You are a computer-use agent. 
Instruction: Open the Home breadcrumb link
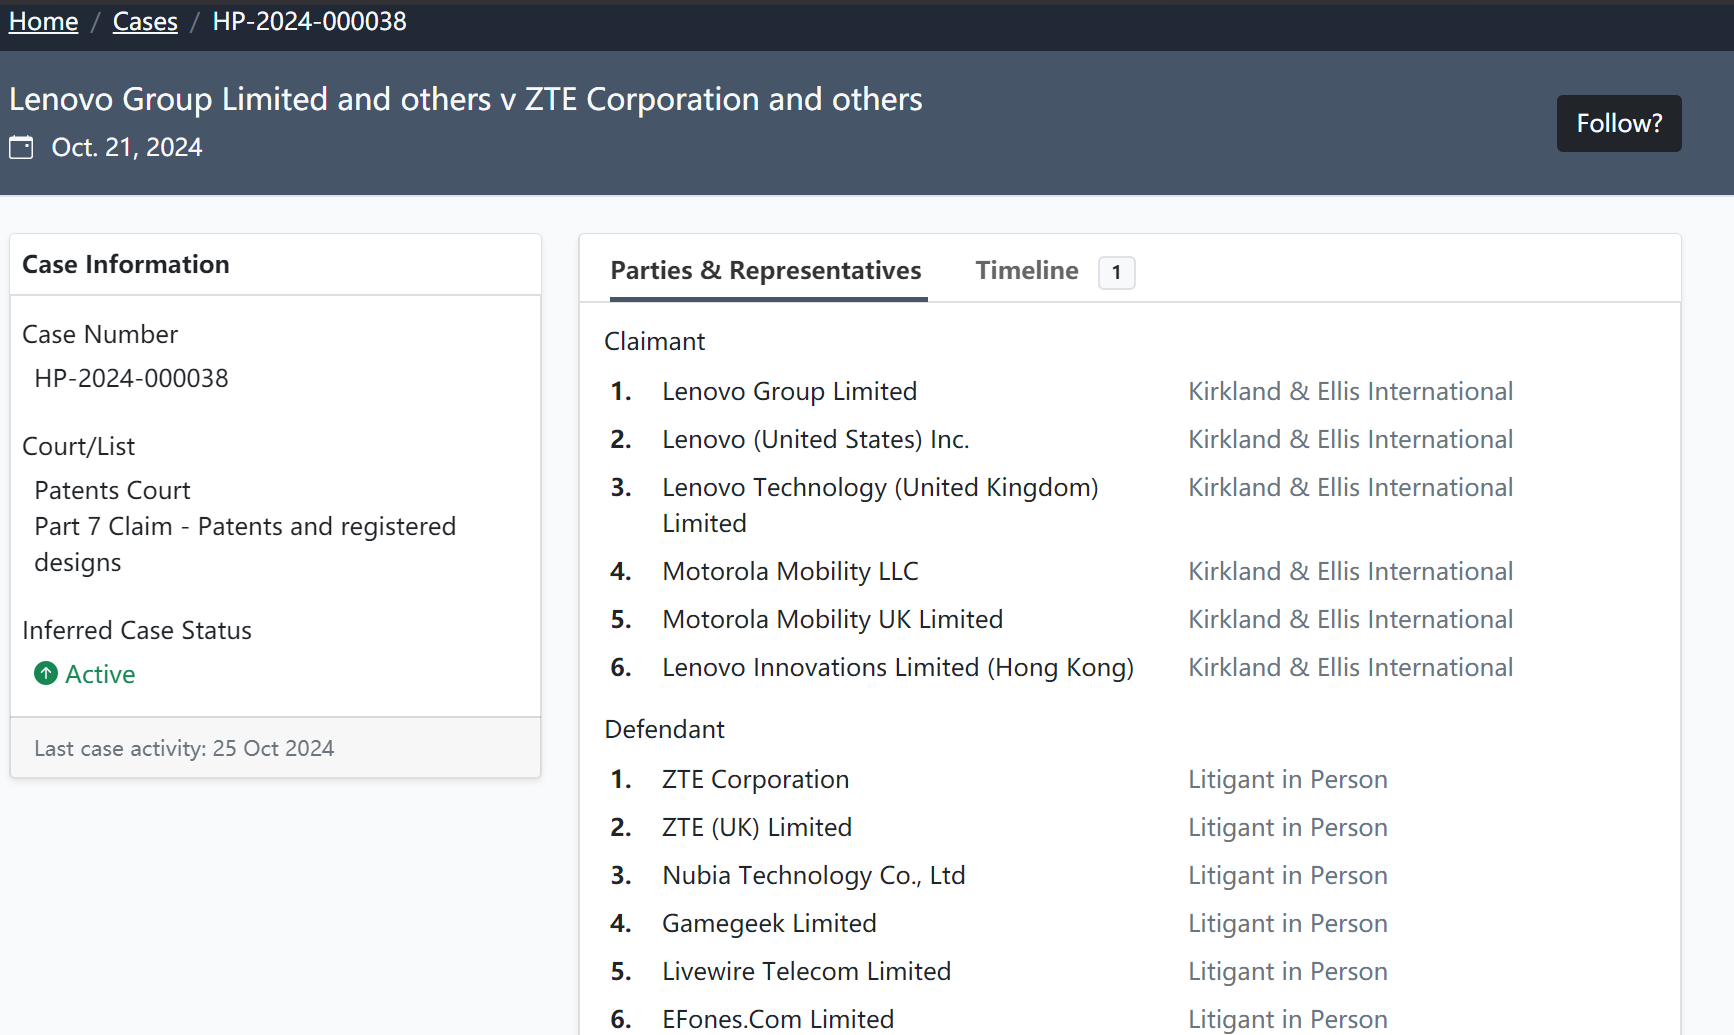43,21
